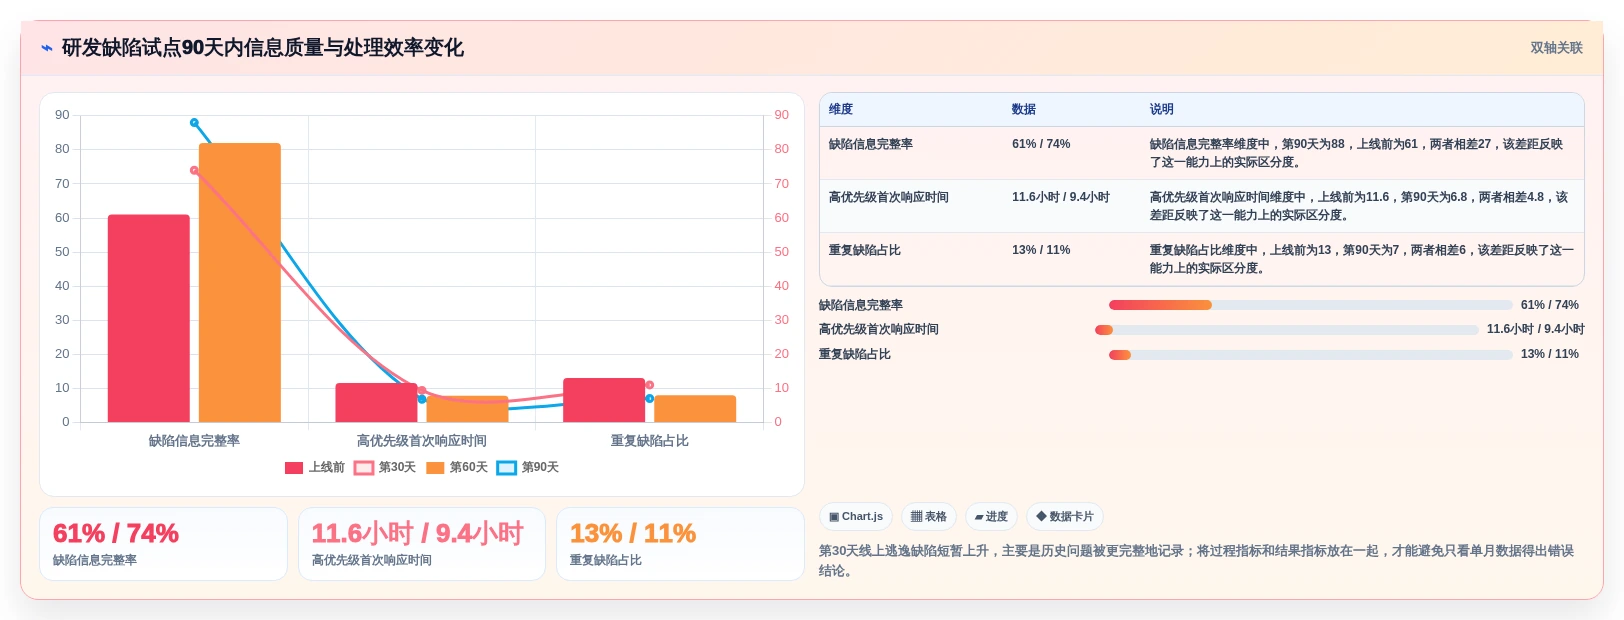Click the orange bar for 高优先级首次响应时间
The width and height of the screenshot is (1624, 620).
point(467,409)
